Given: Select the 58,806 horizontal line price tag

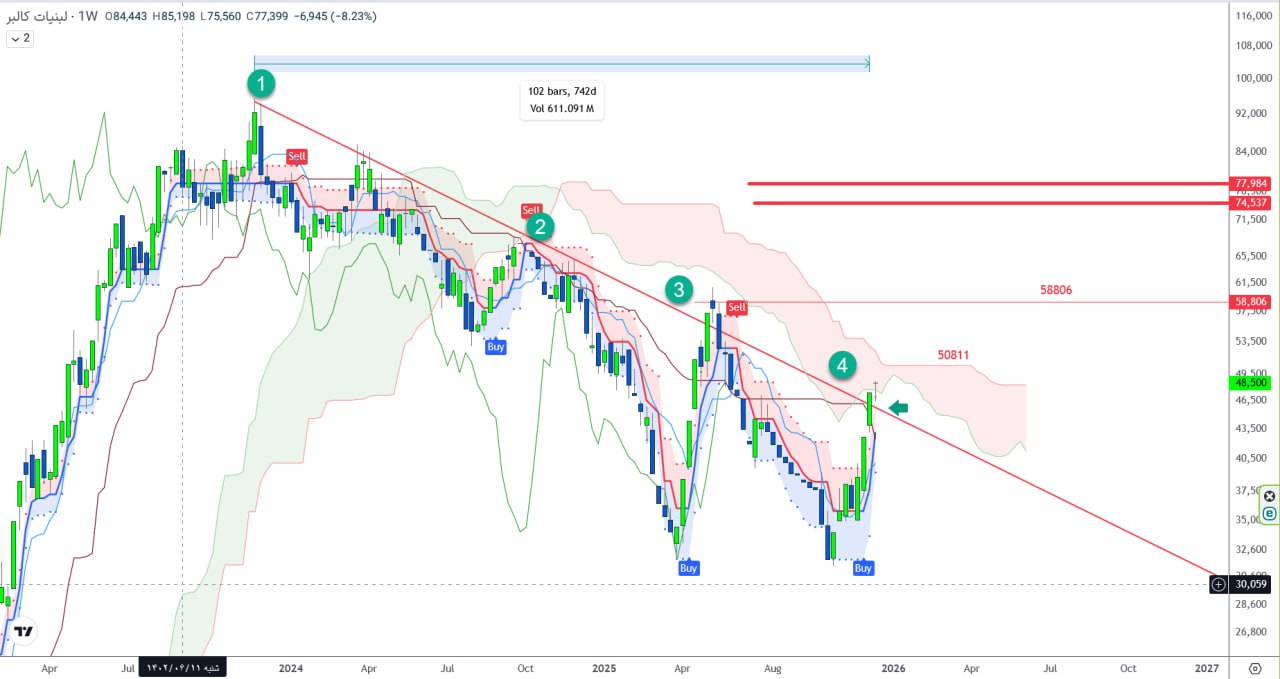Looking at the screenshot, I should click(x=1252, y=302).
